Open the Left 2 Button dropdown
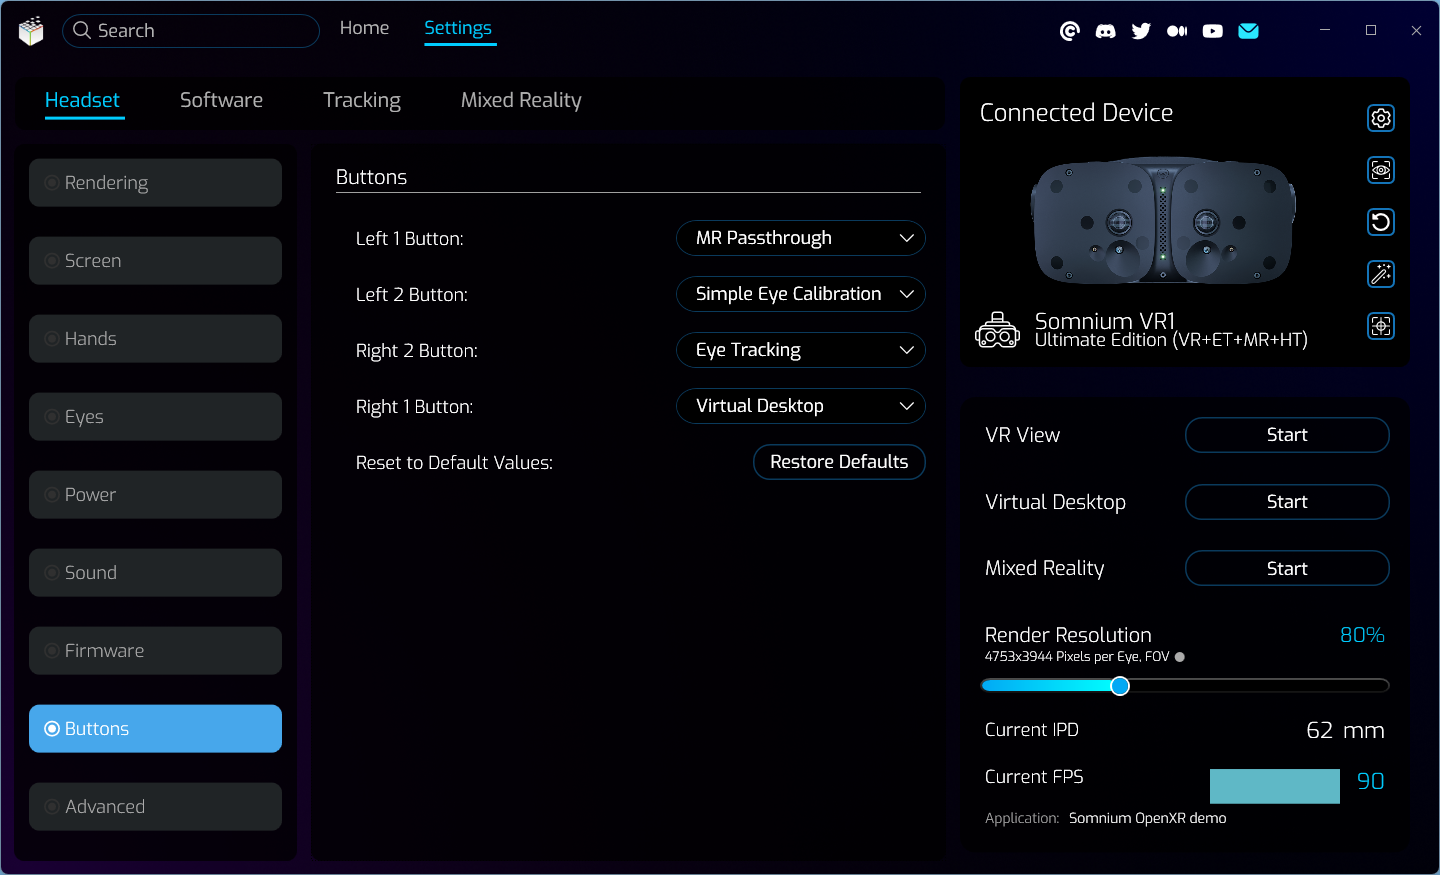 point(801,294)
